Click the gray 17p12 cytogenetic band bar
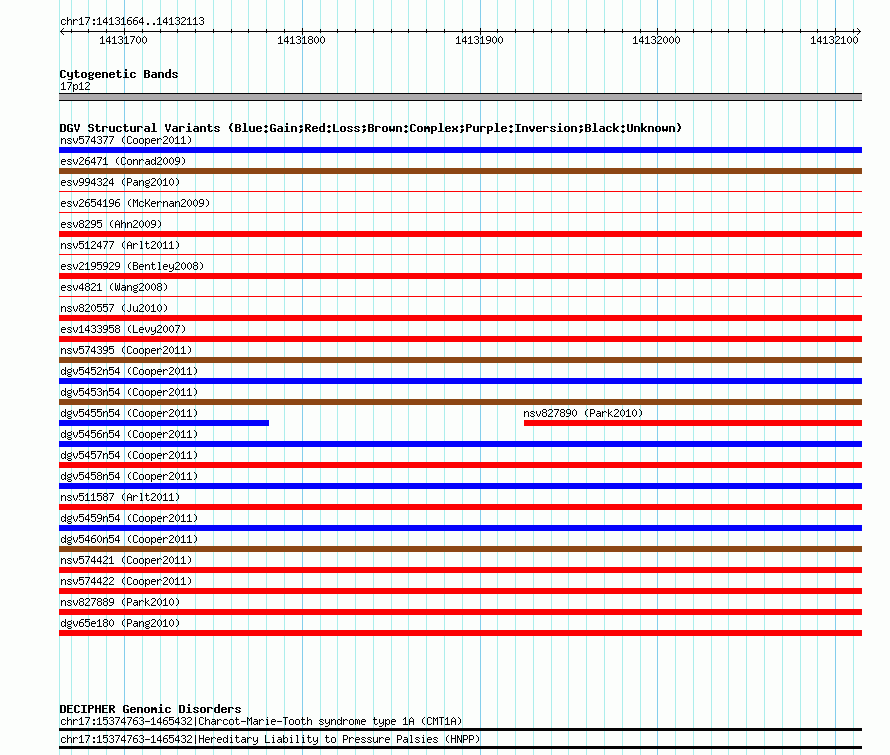Screen dimensions: 890x755 point(460,97)
